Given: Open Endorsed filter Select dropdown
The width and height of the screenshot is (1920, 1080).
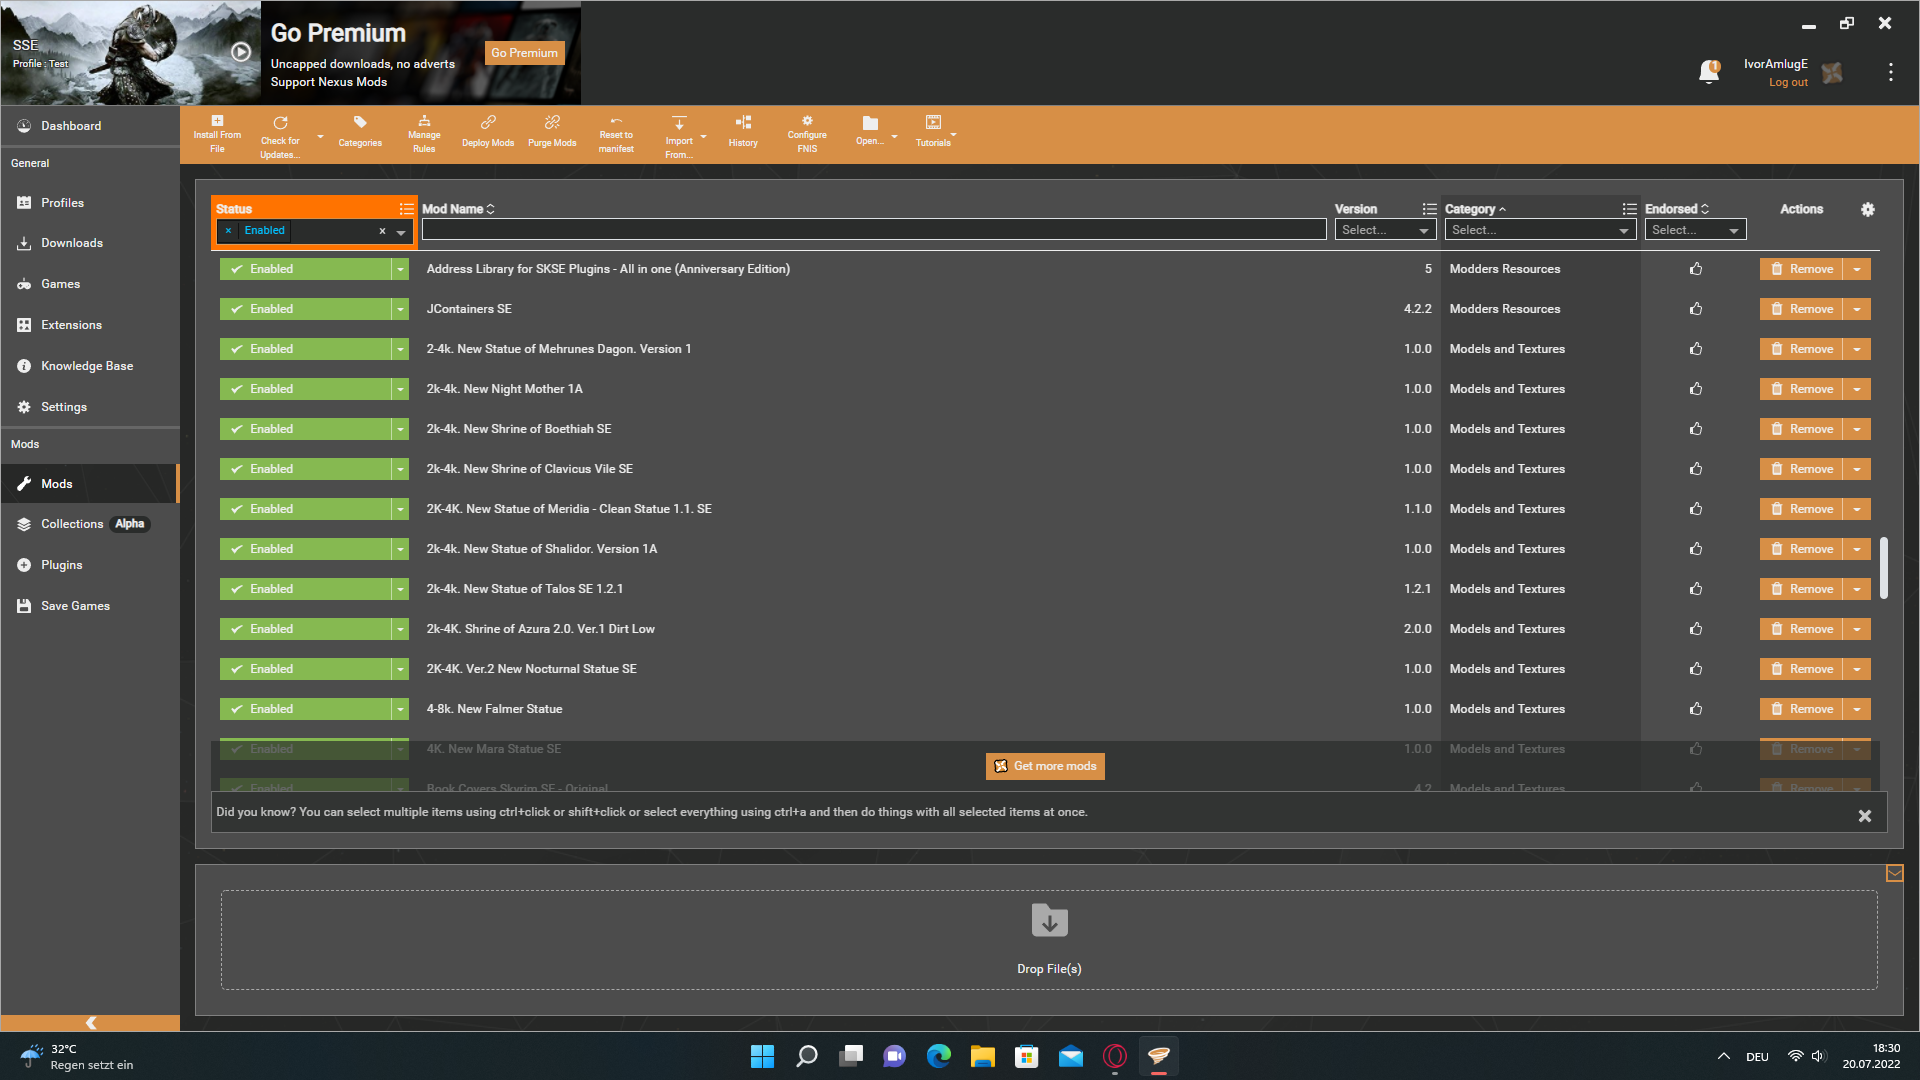Looking at the screenshot, I should 1695,230.
